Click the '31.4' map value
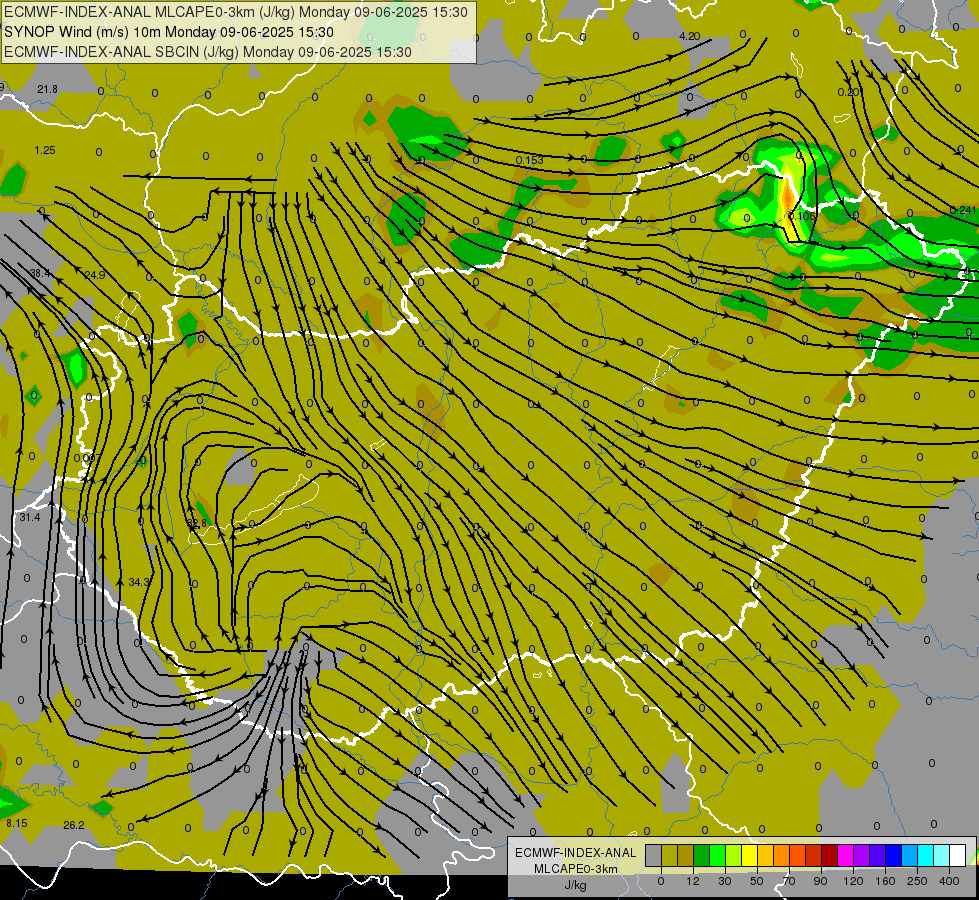The height and width of the screenshot is (900, 979). (30, 517)
